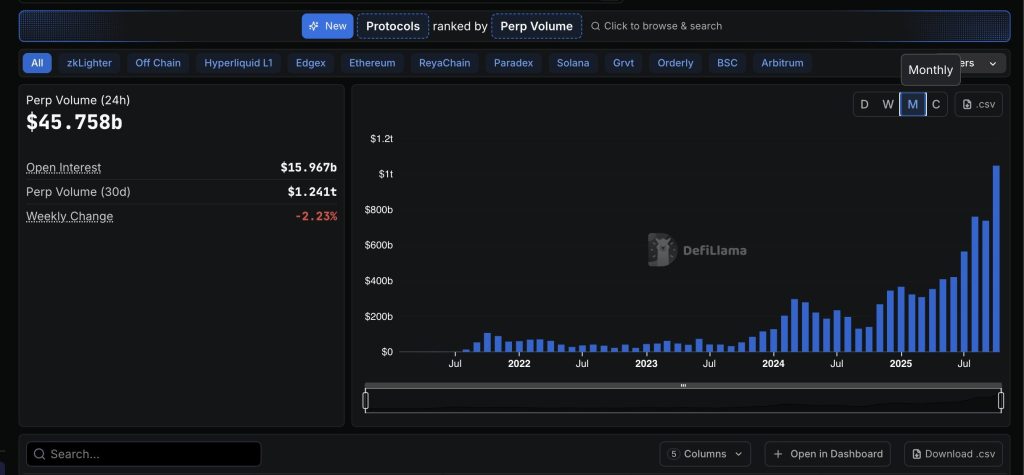Click the Download .csv file icon
Screen dimensions: 1024x475
coord(914,454)
